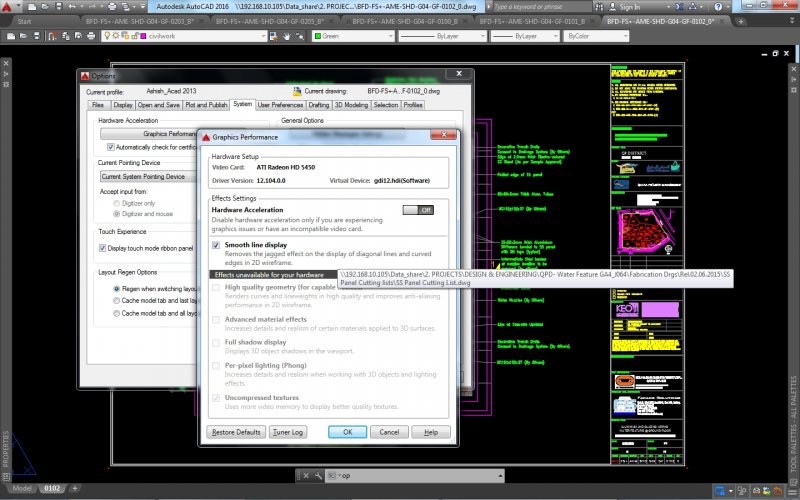Click Help in Graphics Performance dialog
Screen dimensions: 800x500
click(x=431, y=432)
